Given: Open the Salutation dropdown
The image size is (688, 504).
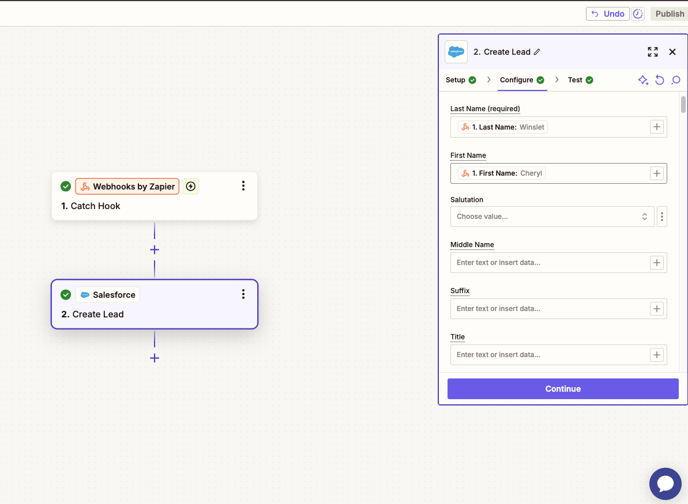Looking at the screenshot, I should click(x=552, y=216).
